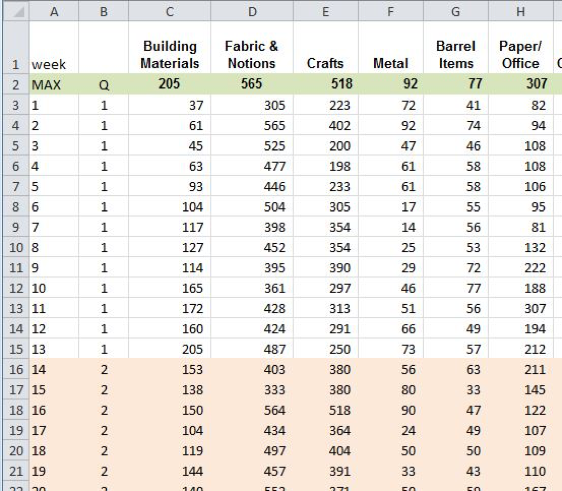The height and width of the screenshot is (491, 562).
Task: Select row 10 header
Action: 16,247
